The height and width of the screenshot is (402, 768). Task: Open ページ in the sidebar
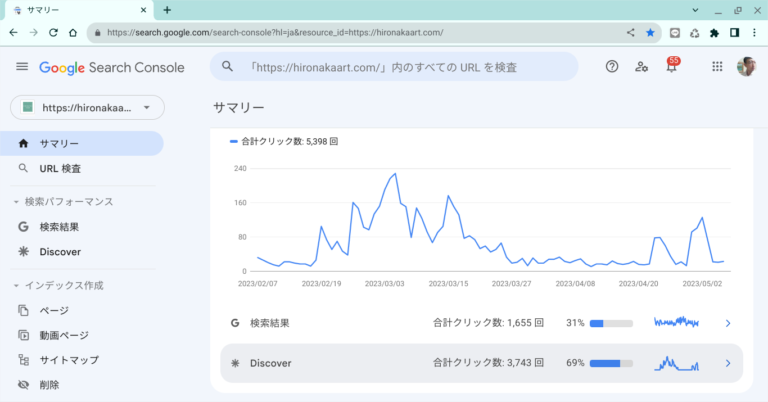81,310
